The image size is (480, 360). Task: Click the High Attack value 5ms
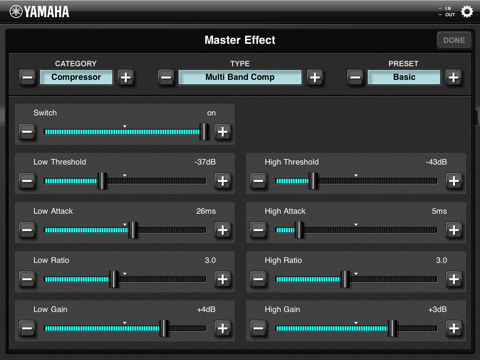pos(439,211)
